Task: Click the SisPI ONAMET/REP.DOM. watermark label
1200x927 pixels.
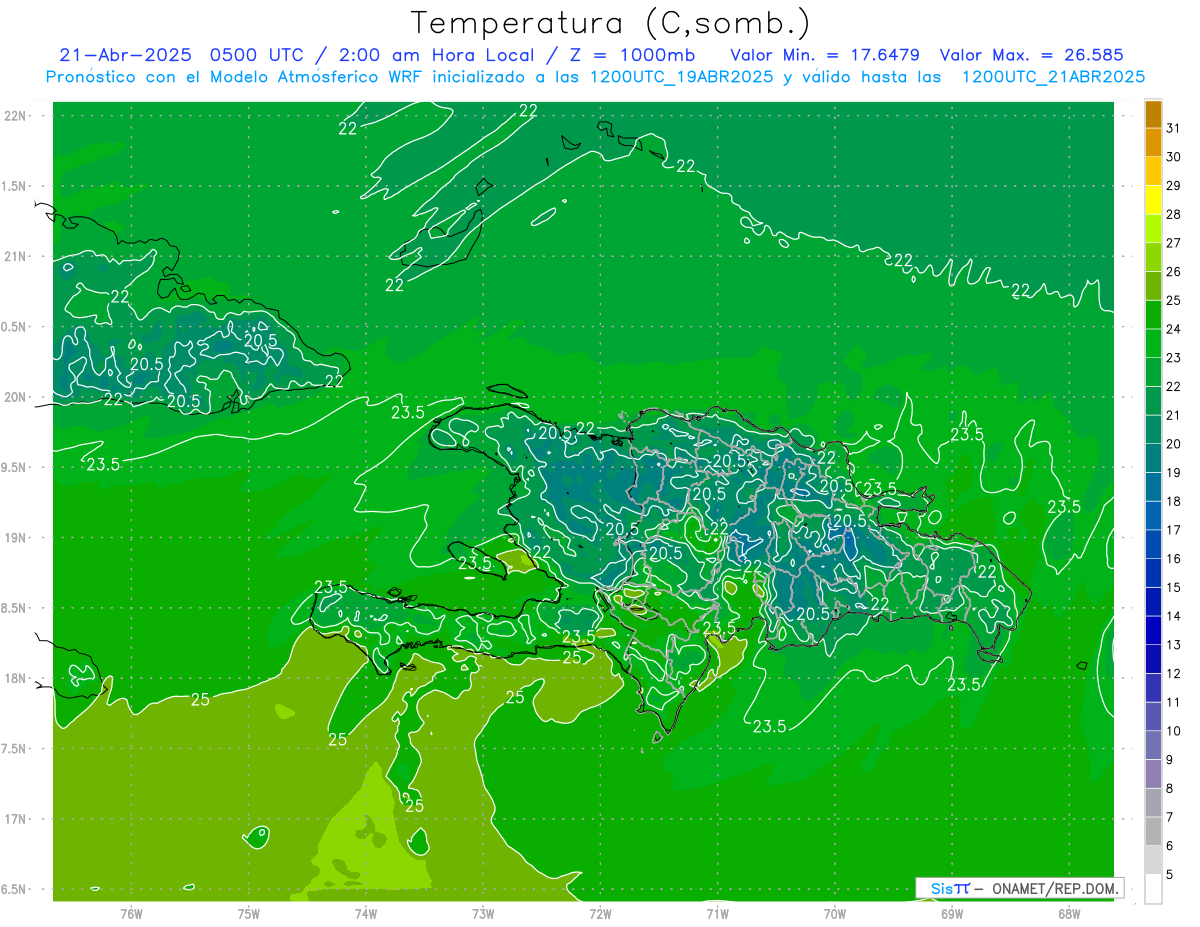Action: tap(1020, 888)
